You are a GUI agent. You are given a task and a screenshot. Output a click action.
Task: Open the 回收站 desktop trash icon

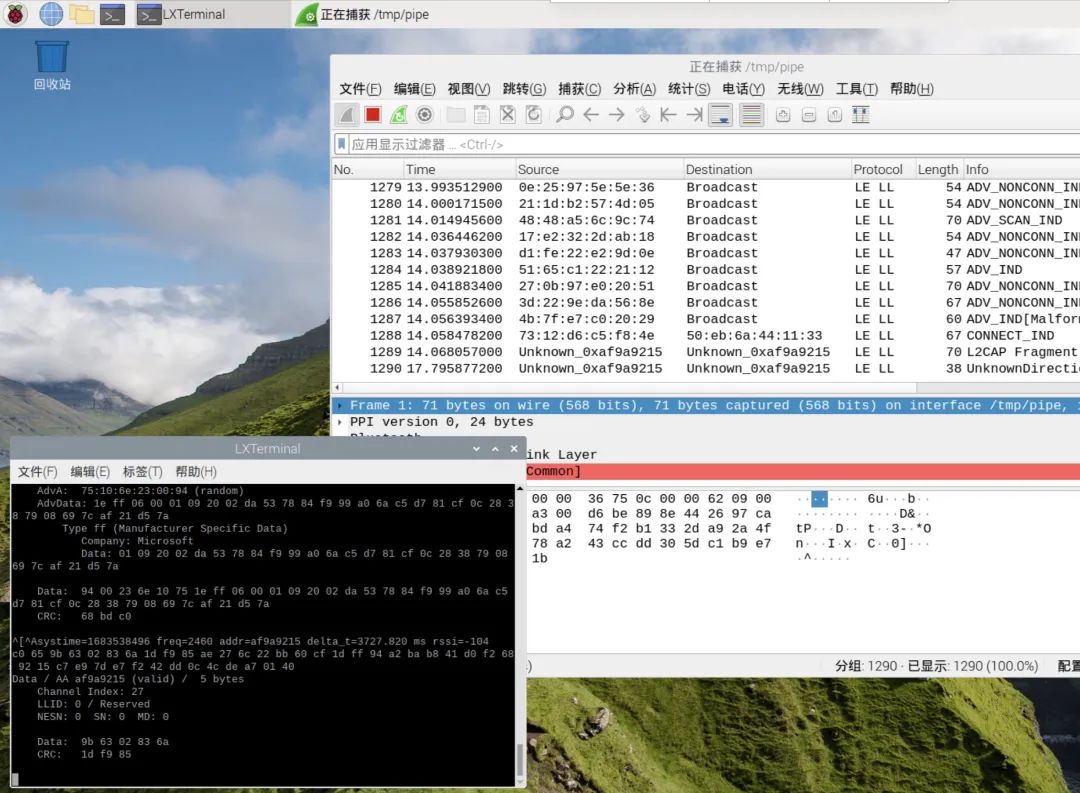[x=52, y=65]
